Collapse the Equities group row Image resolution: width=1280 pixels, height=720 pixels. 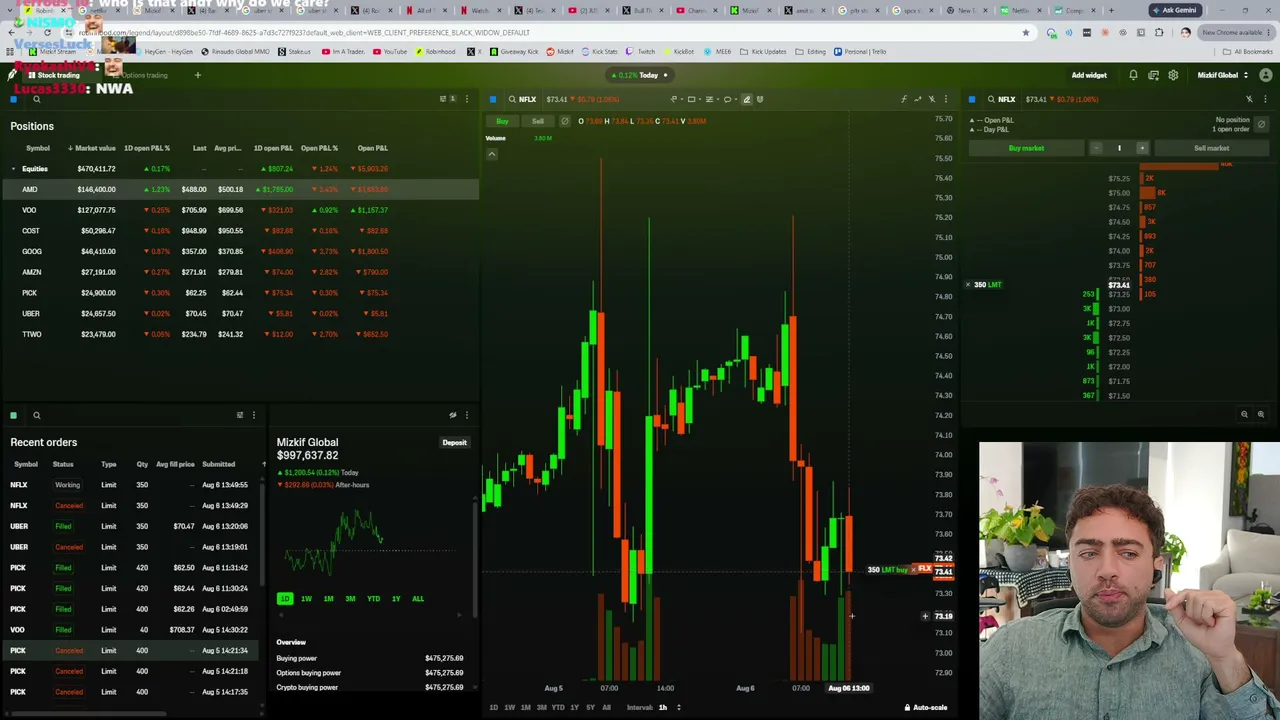[x=13, y=169]
